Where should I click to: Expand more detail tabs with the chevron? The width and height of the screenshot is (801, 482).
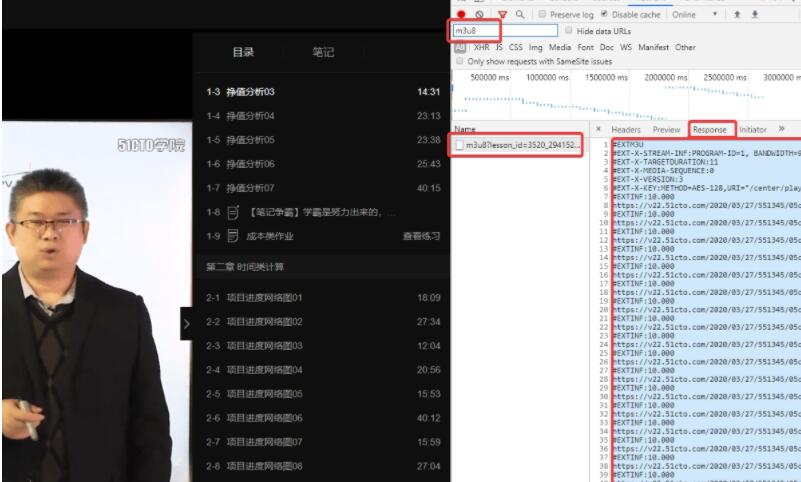point(781,129)
